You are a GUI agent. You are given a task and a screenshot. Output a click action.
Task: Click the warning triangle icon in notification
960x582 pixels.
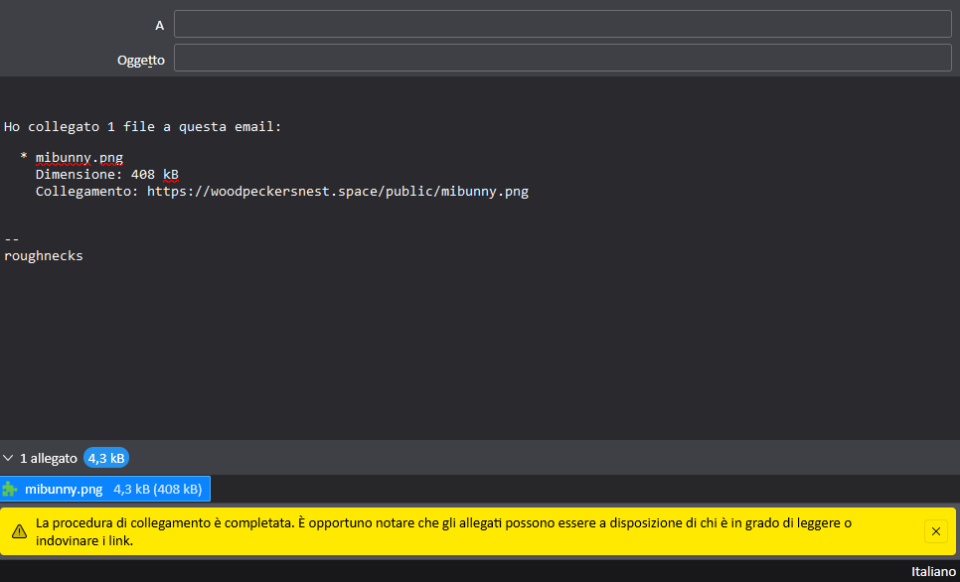click(20, 531)
